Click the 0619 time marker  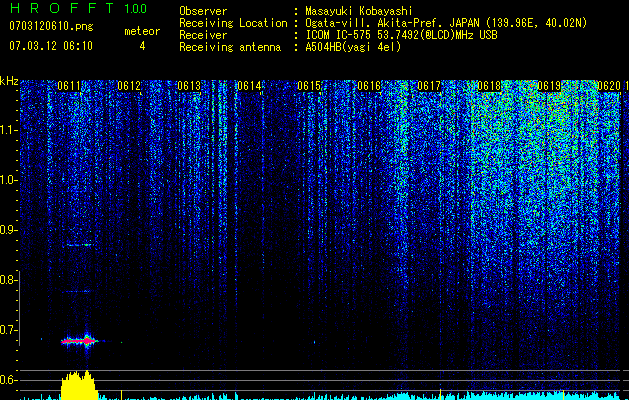pos(549,86)
